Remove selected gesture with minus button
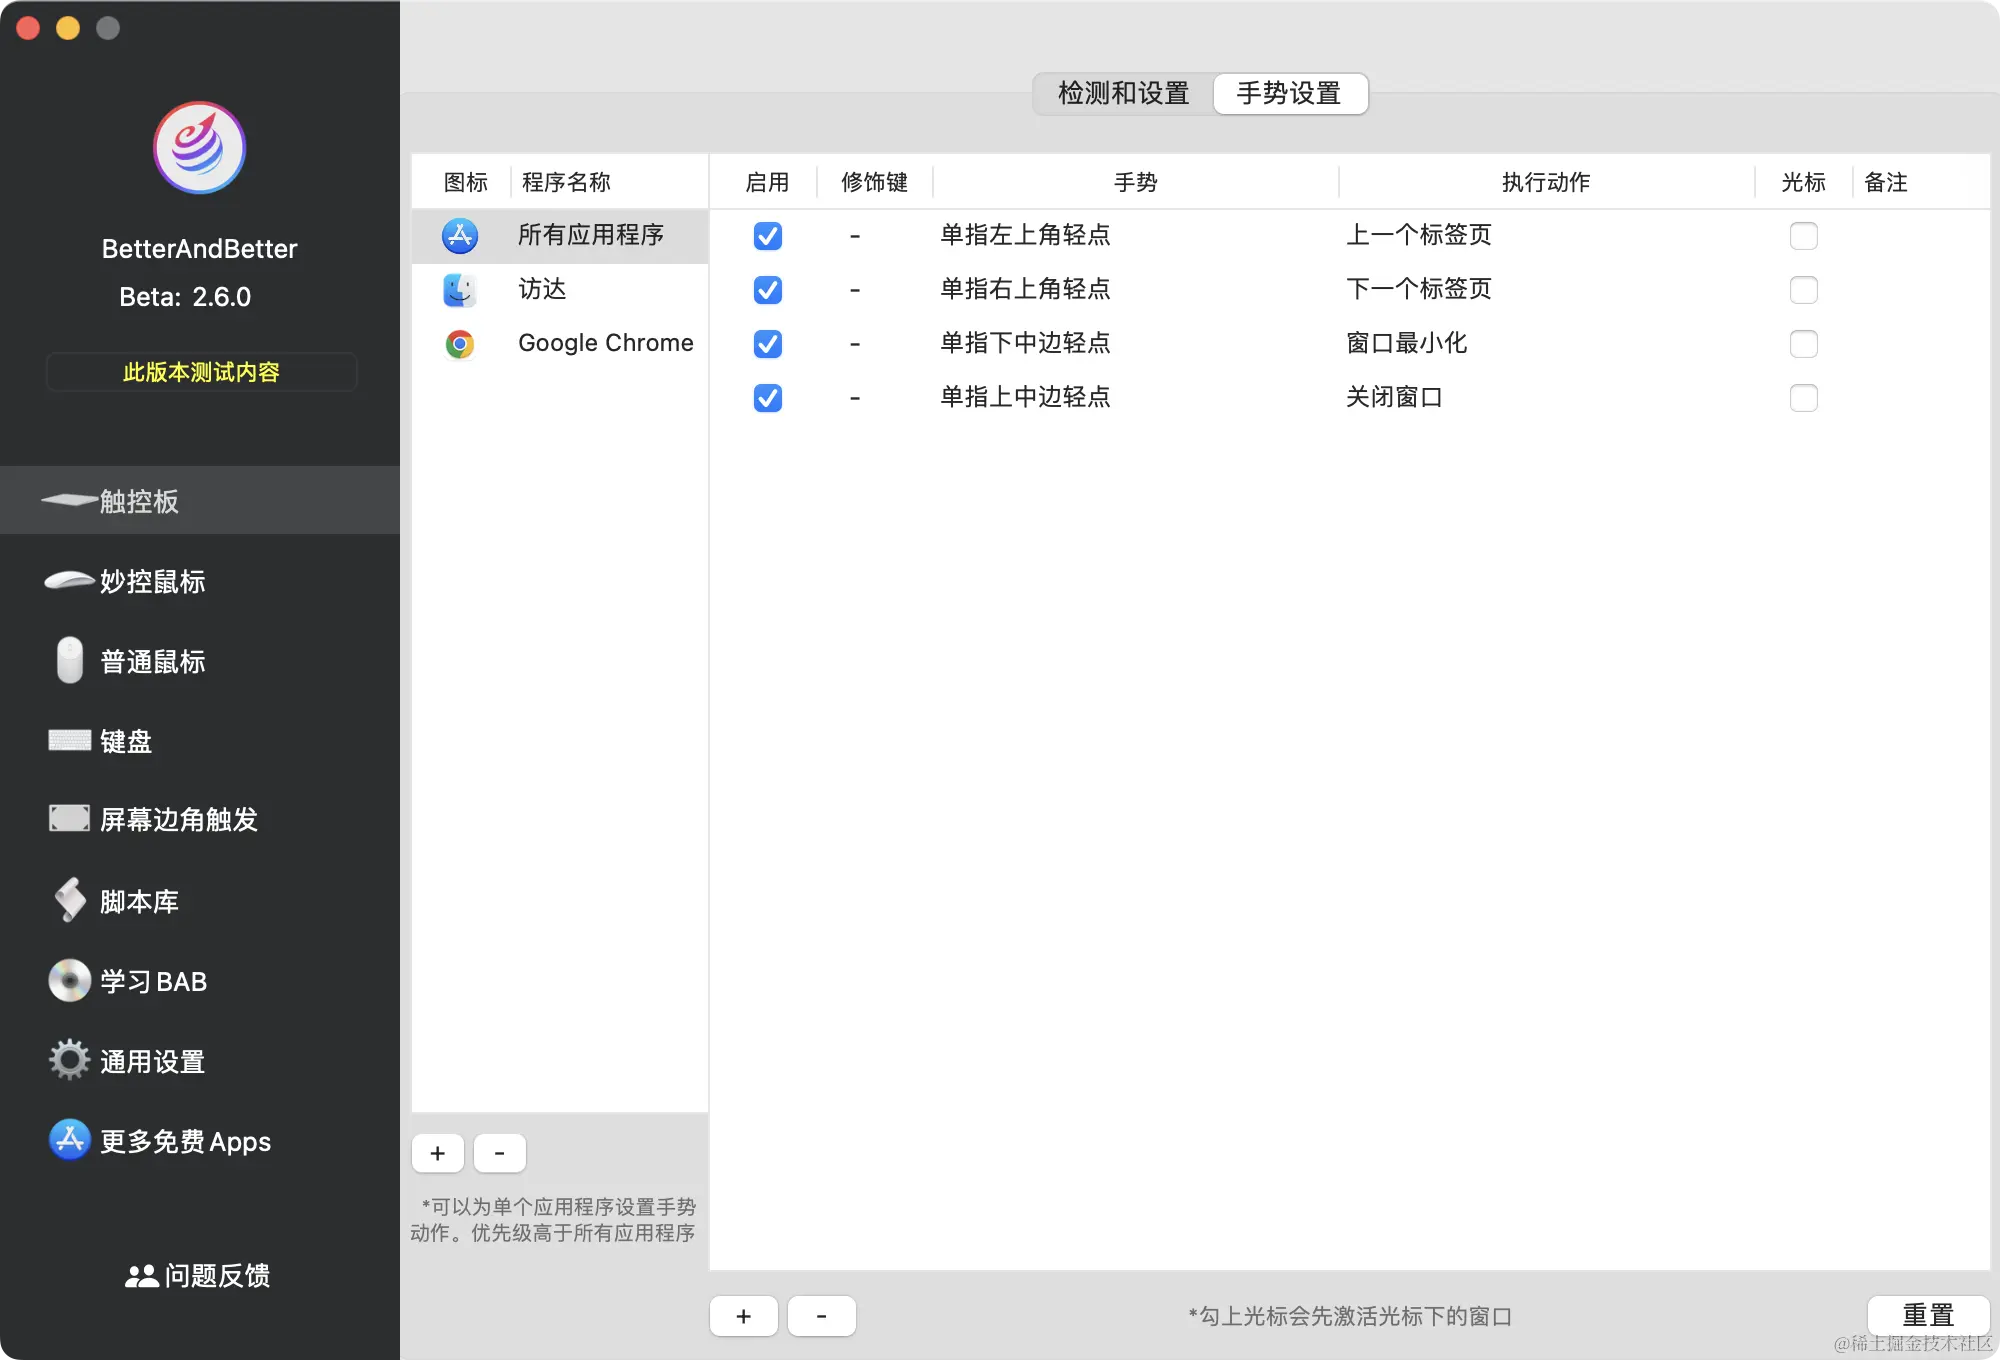Image resolution: width=2000 pixels, height=1360 pixels. 821,1316
